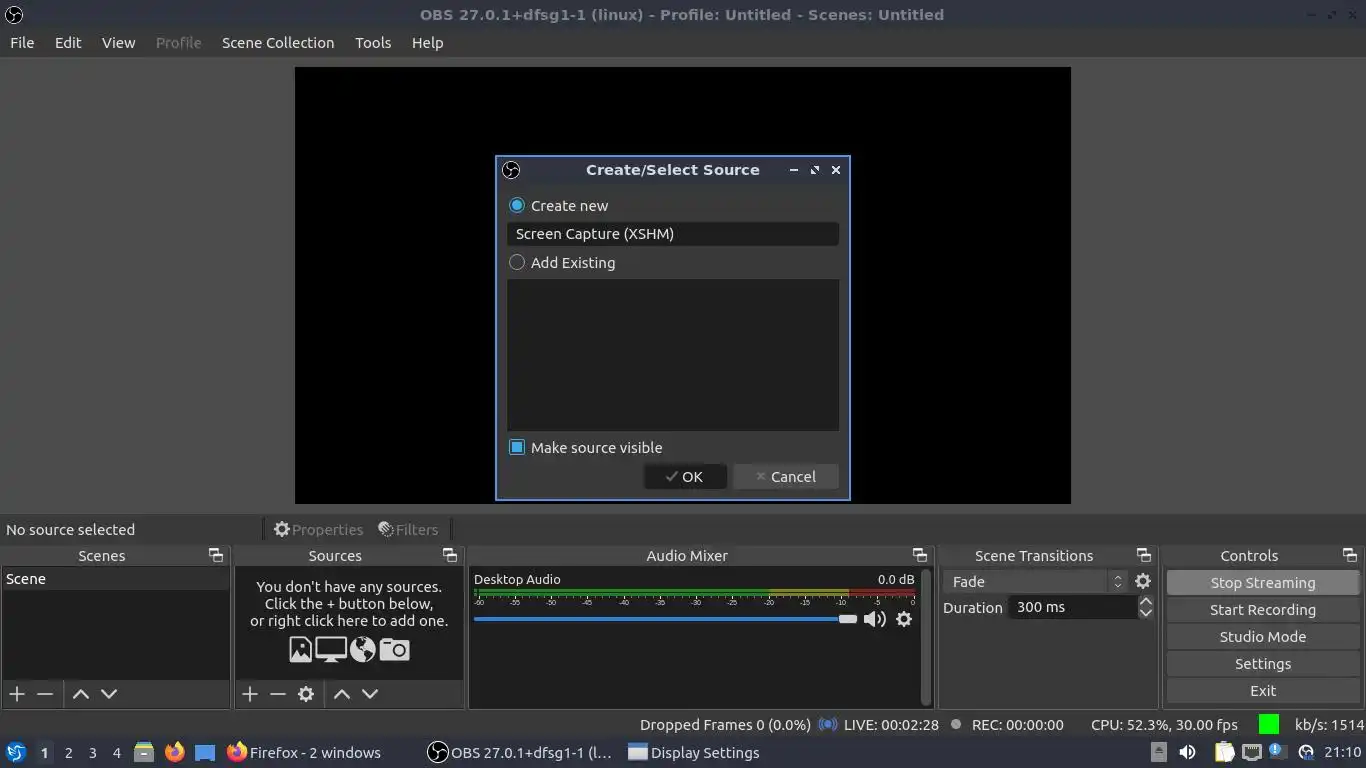The image size is (1366, 768).
Task: Open the volume control in the system tray
Action: click(1187, 752)
